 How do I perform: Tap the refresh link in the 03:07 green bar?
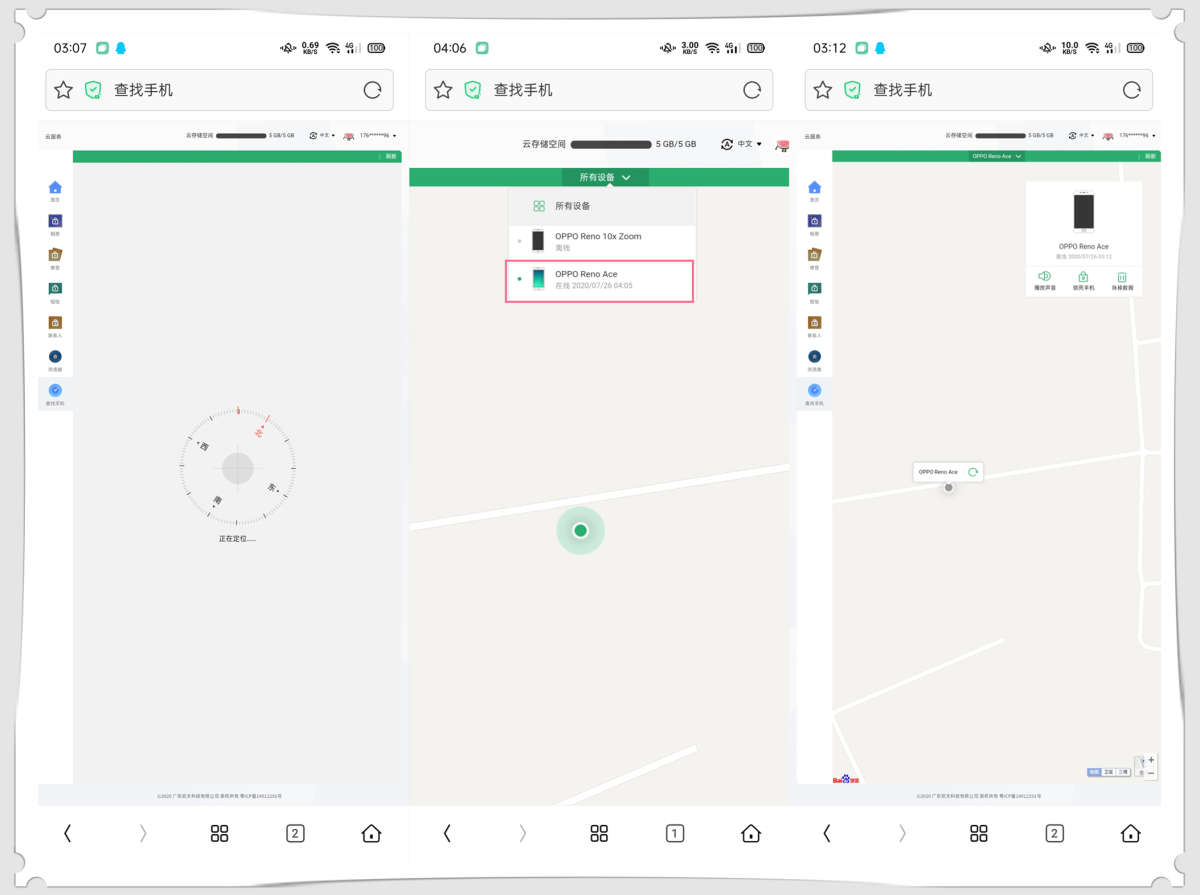pyautogui.click(x=392, y=156)
